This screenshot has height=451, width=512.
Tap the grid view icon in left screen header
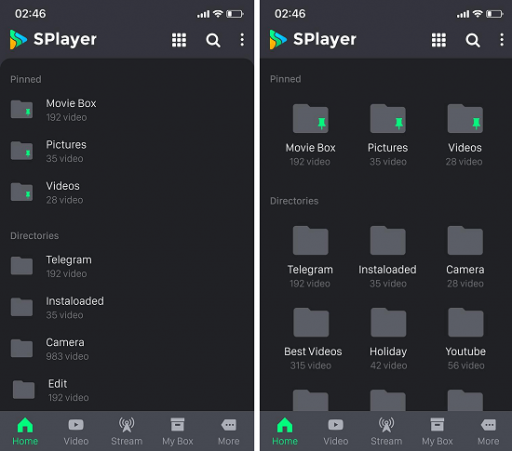coord(179,40)
